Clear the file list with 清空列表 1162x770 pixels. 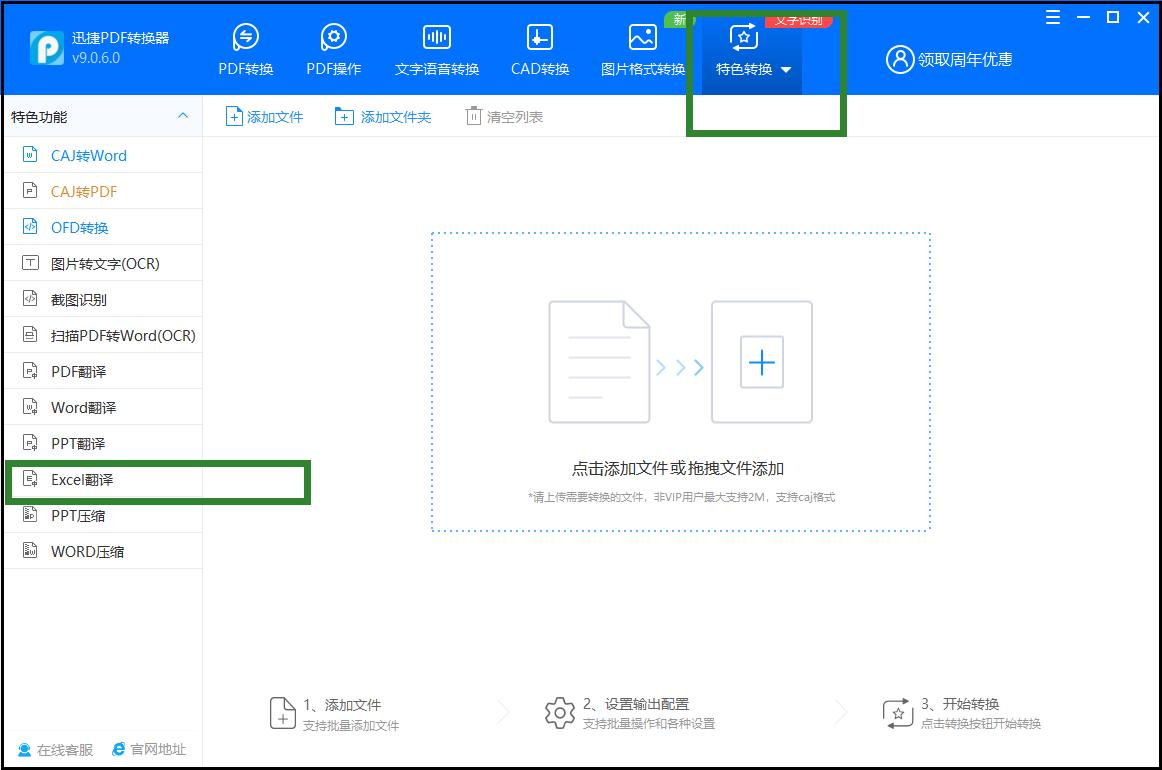point(504,116)
